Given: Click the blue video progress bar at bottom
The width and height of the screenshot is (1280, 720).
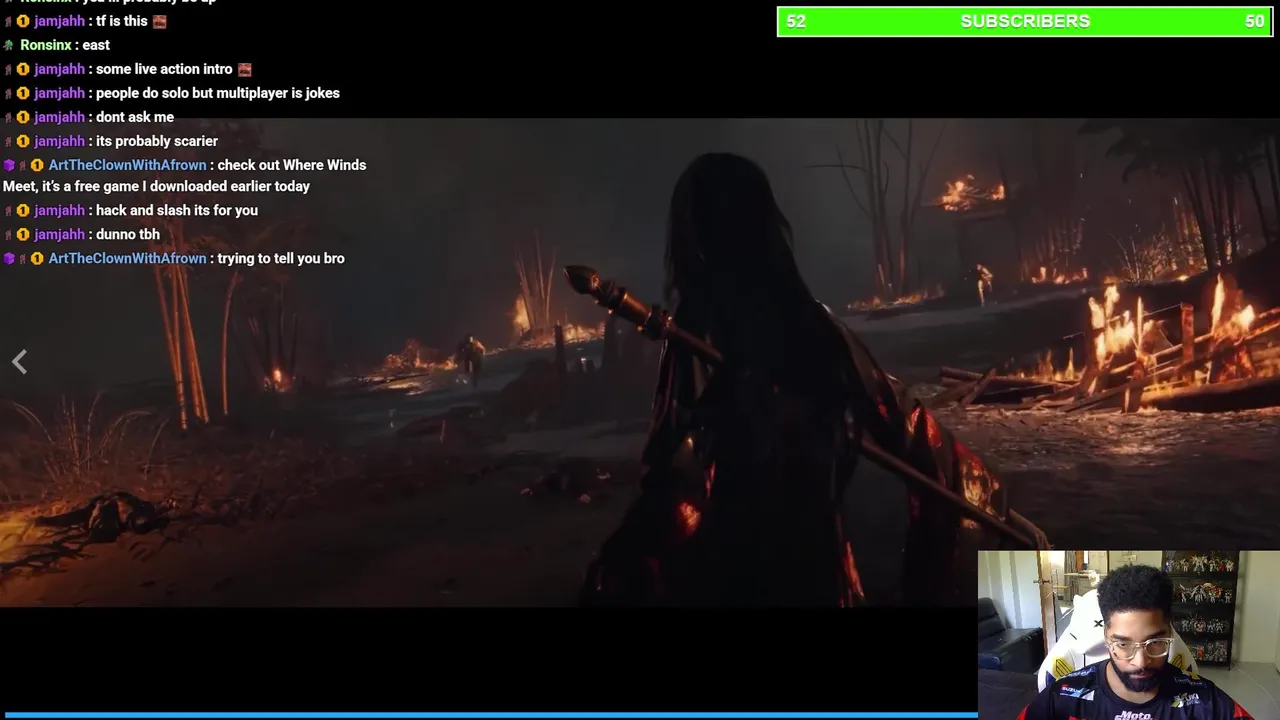Looking at the screenshot, I should coord(489,716).
